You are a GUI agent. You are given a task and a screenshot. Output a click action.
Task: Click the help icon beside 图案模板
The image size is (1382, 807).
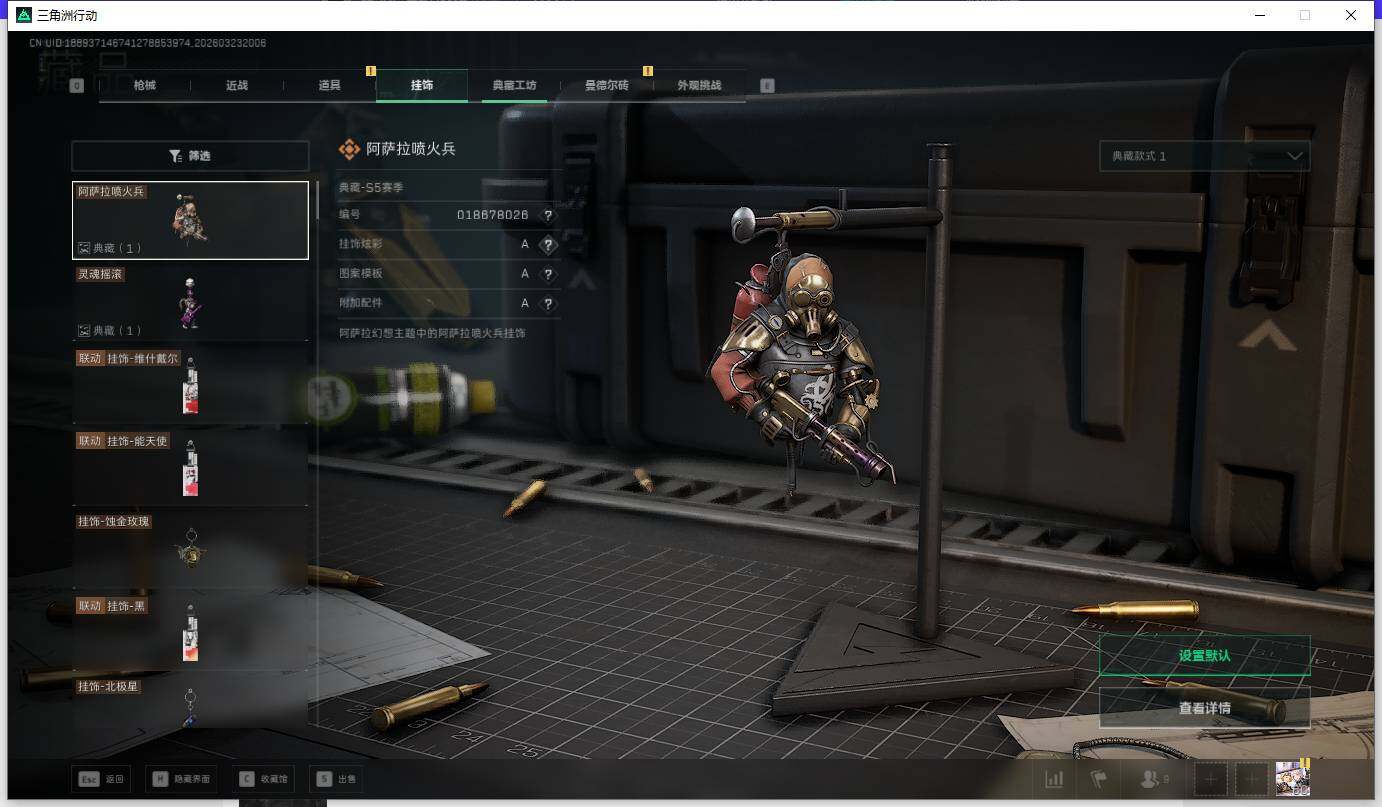coord(547,274)
